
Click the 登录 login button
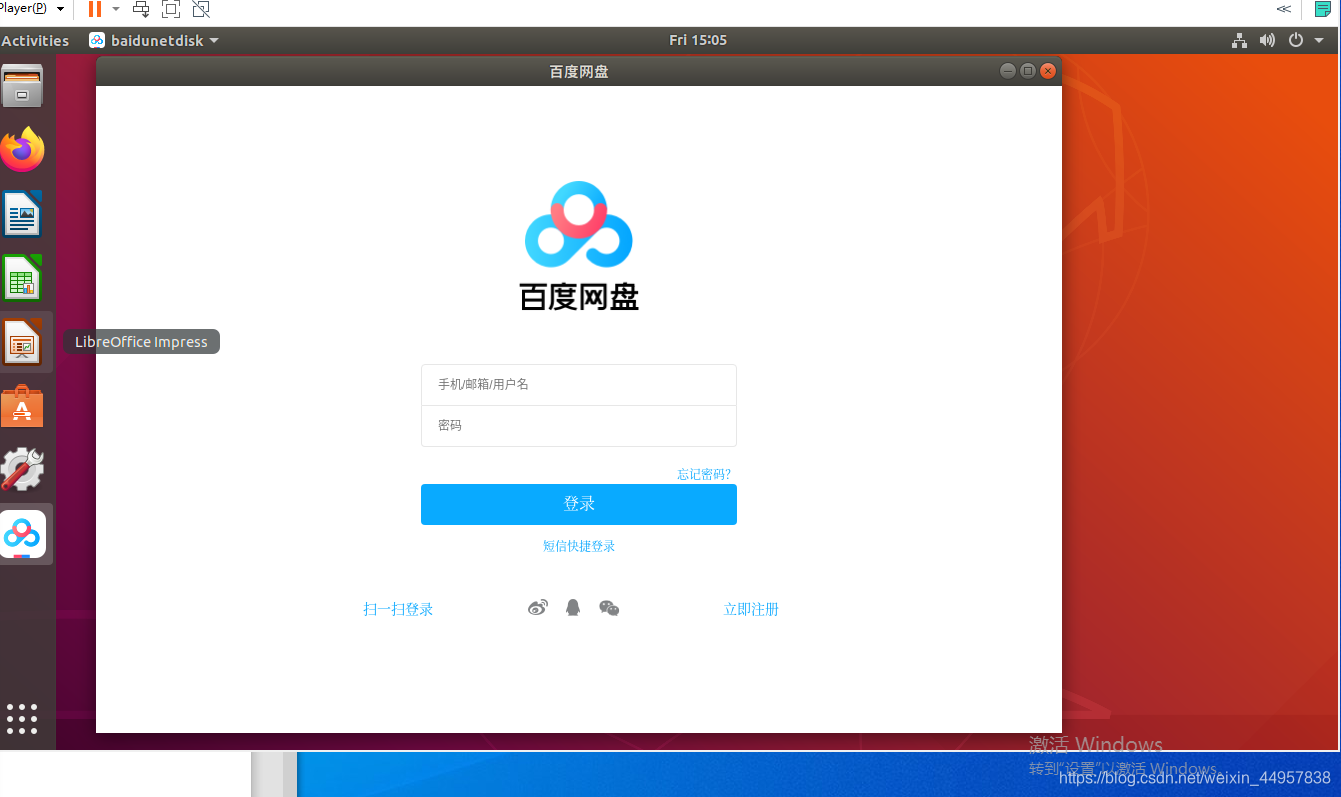point(579,504)
